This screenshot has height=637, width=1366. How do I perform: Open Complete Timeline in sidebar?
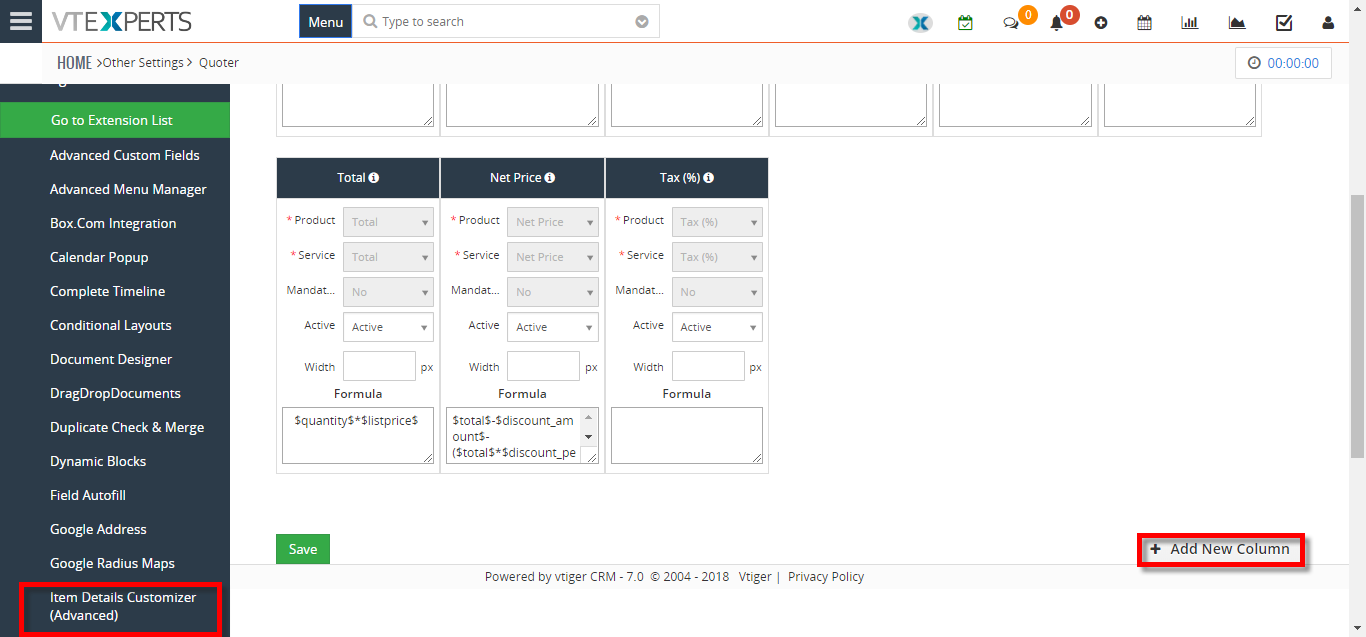click(107, 291)
